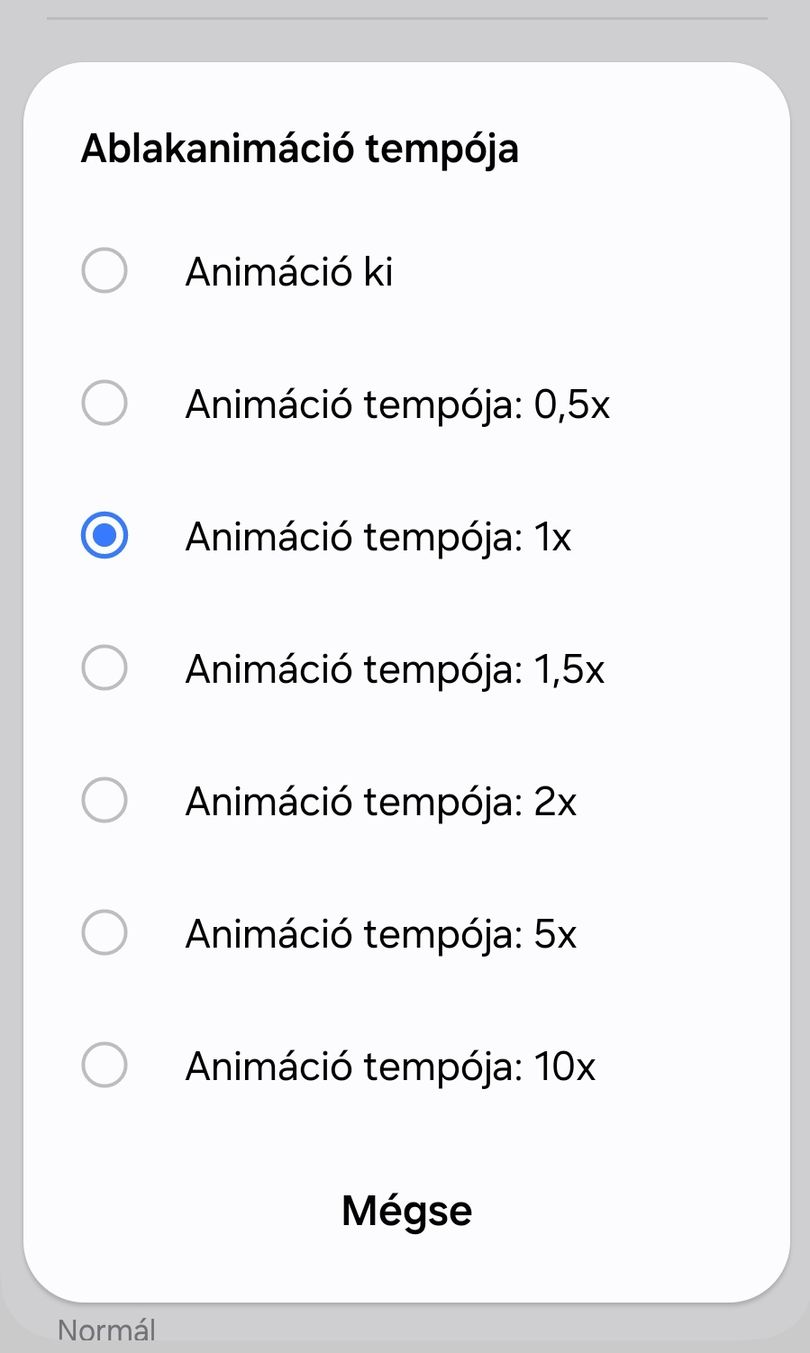The image size is (810, 1353).
Task: Enable the 1,5x tempo radio circle
Action: click(x=104, y=668)
